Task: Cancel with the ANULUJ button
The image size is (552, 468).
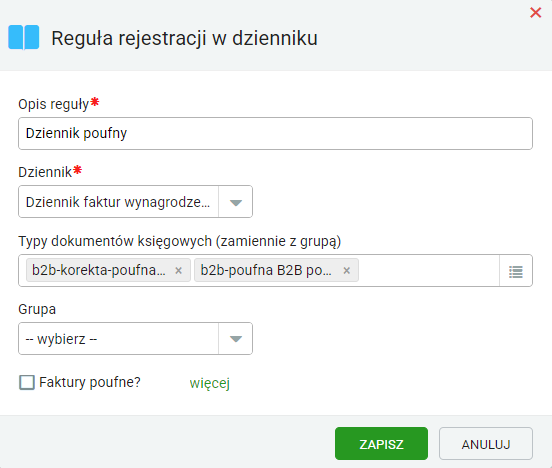Action: click(486, 444)
